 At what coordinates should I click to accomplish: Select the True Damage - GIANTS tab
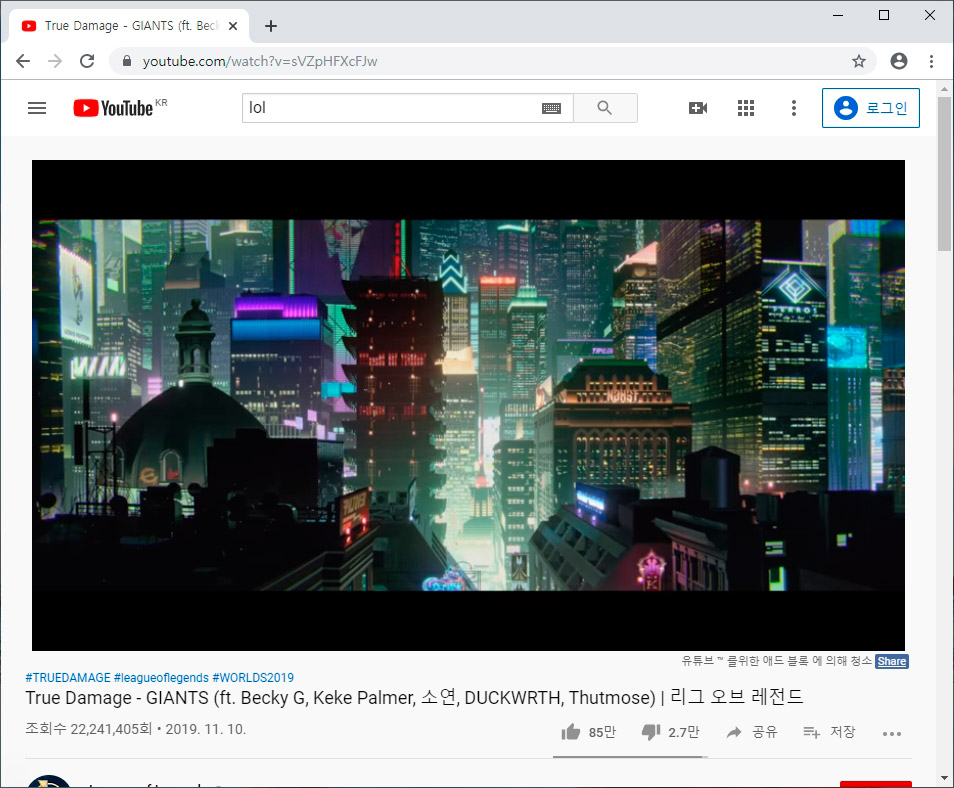pyautogui.click(x=129, y=26)
